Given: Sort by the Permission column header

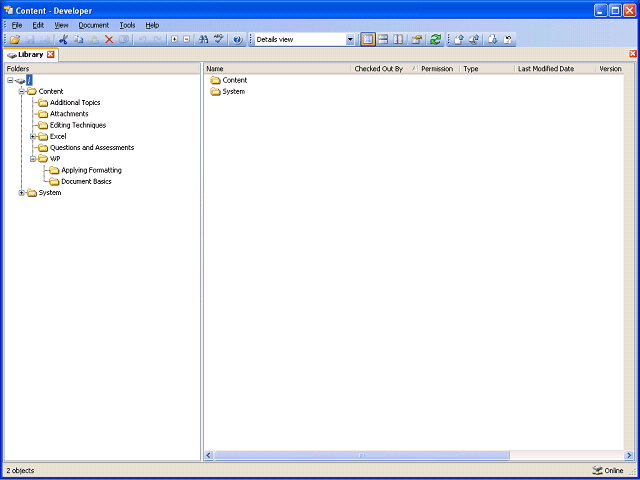Looking at the screenshot, I should [x=439, y=69].
